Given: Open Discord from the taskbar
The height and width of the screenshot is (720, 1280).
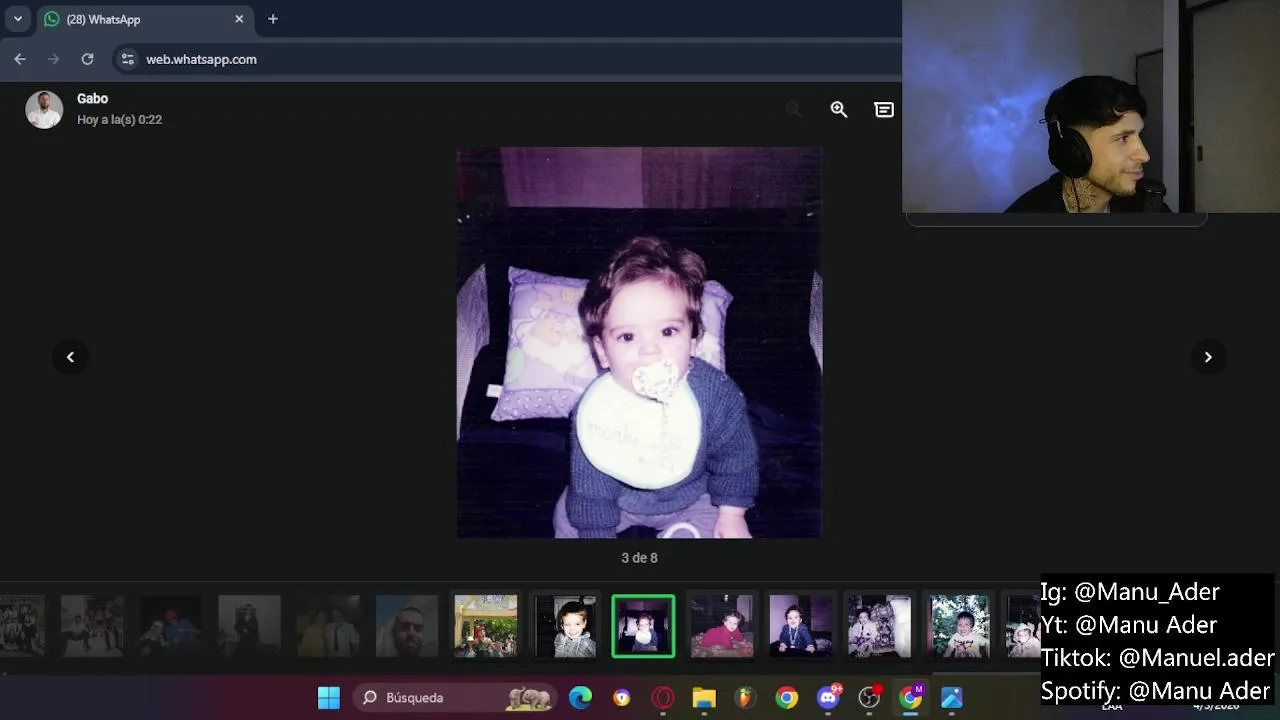Looking at the screenshot, I should (x=828, y=698).
